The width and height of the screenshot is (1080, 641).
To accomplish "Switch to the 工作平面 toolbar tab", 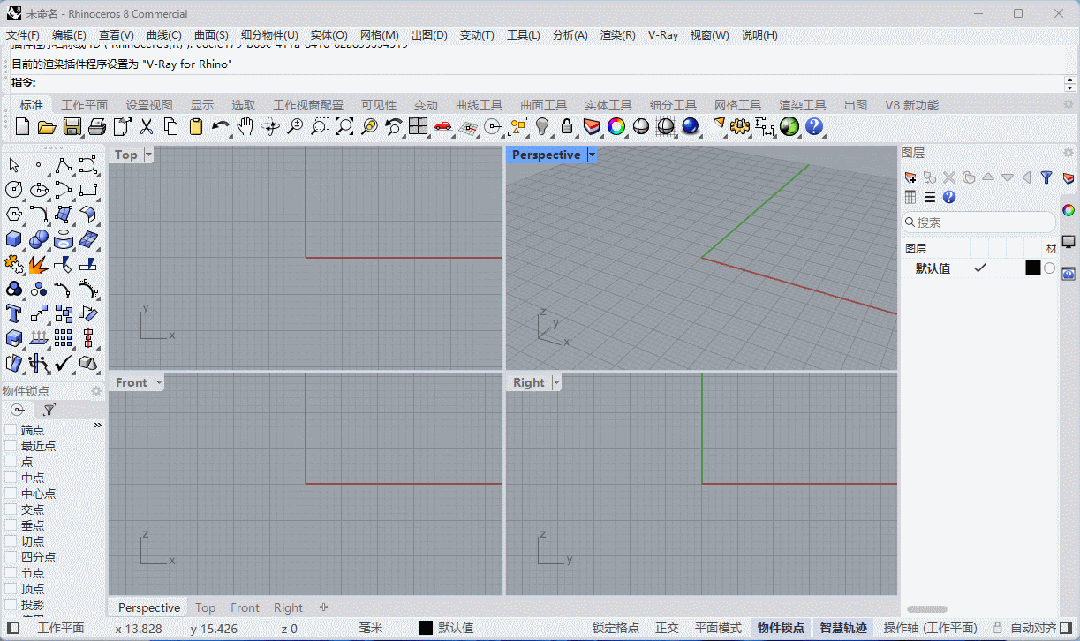I will (x=85, y=105).
